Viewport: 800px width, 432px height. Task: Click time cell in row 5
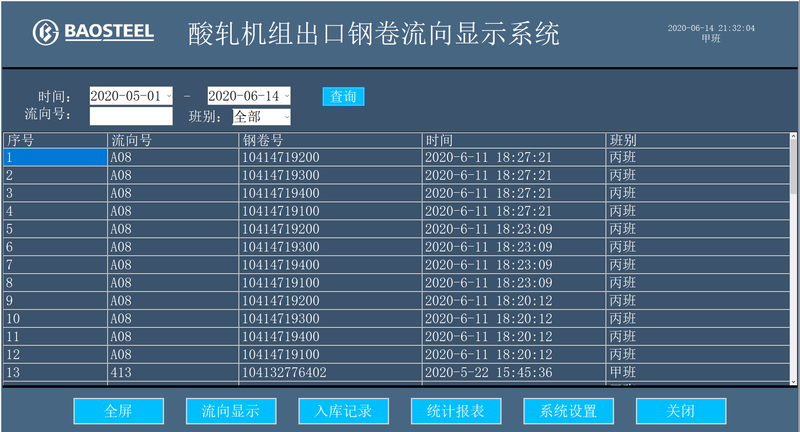click(514, 228)
